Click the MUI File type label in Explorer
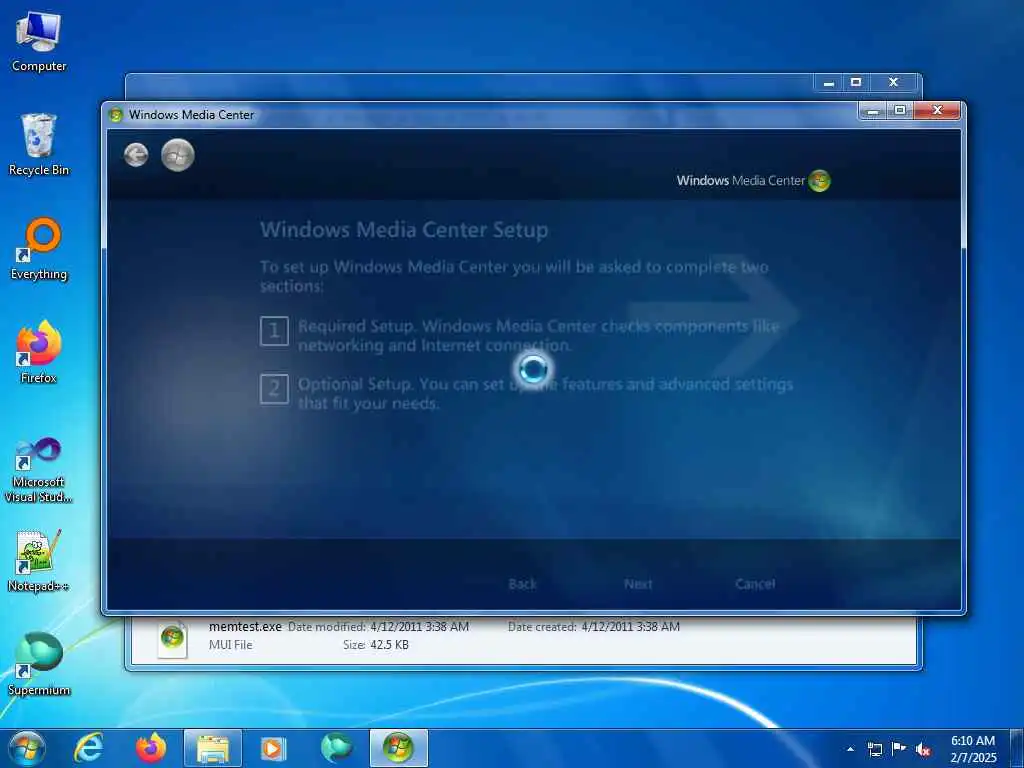The image size is (1024, 768). click(231, 645)
